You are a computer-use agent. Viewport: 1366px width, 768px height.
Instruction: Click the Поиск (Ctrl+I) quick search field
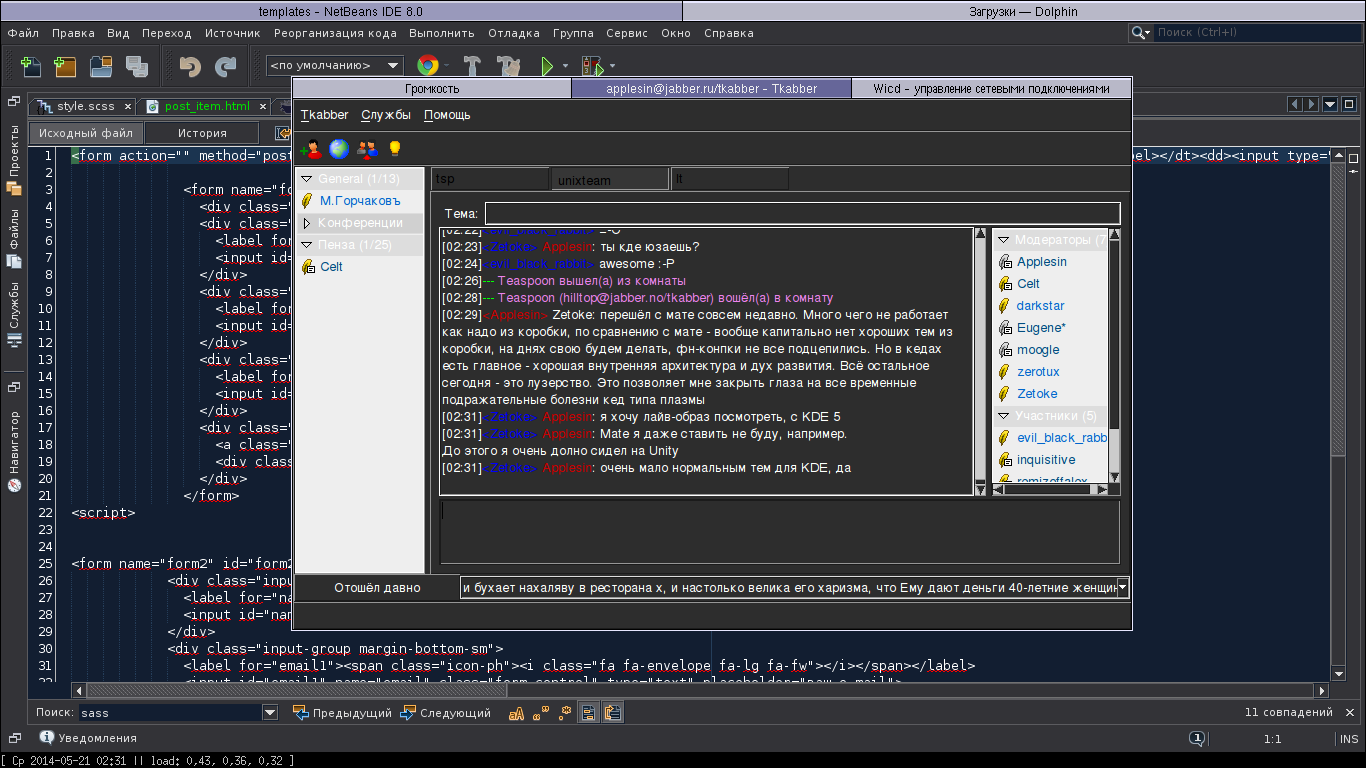(1258, 33)
